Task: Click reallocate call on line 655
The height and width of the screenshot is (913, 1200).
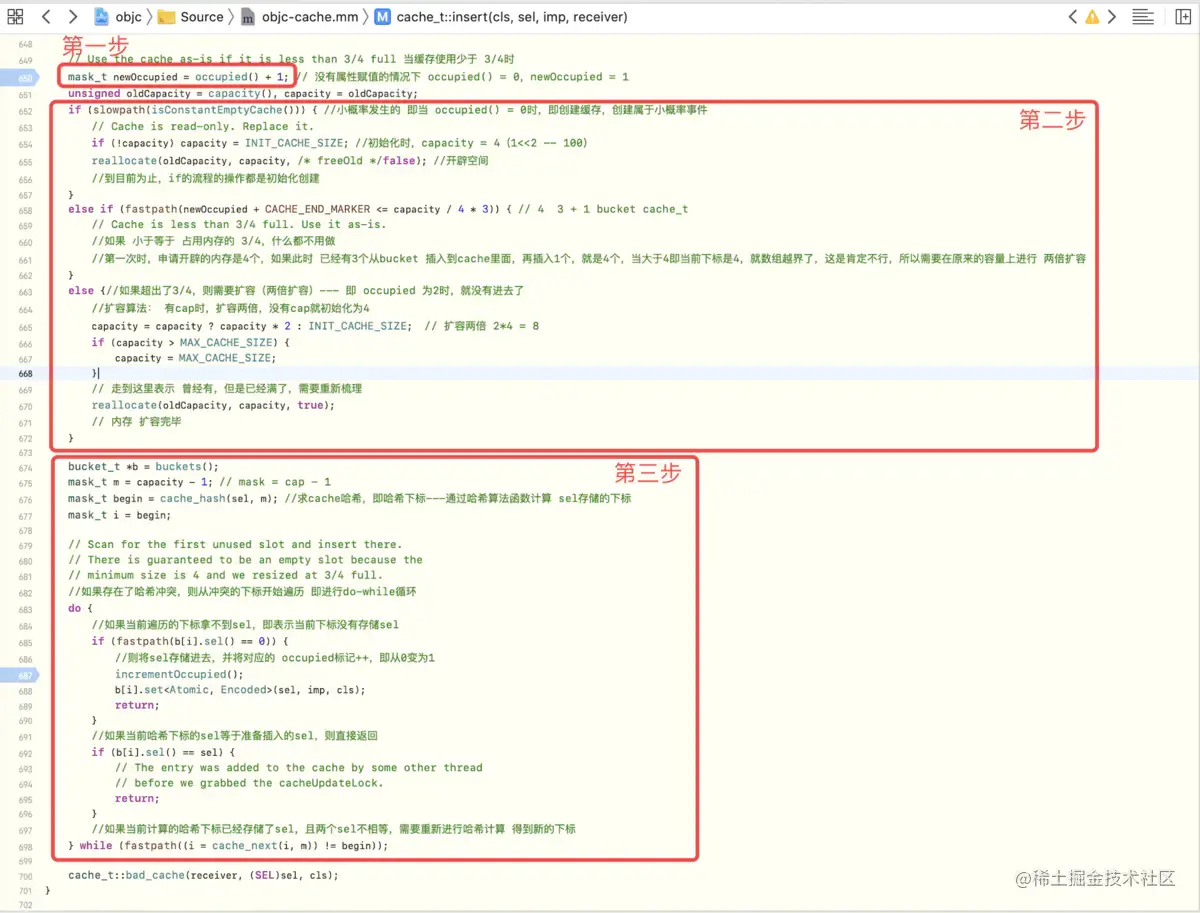Action: (124, 160)
